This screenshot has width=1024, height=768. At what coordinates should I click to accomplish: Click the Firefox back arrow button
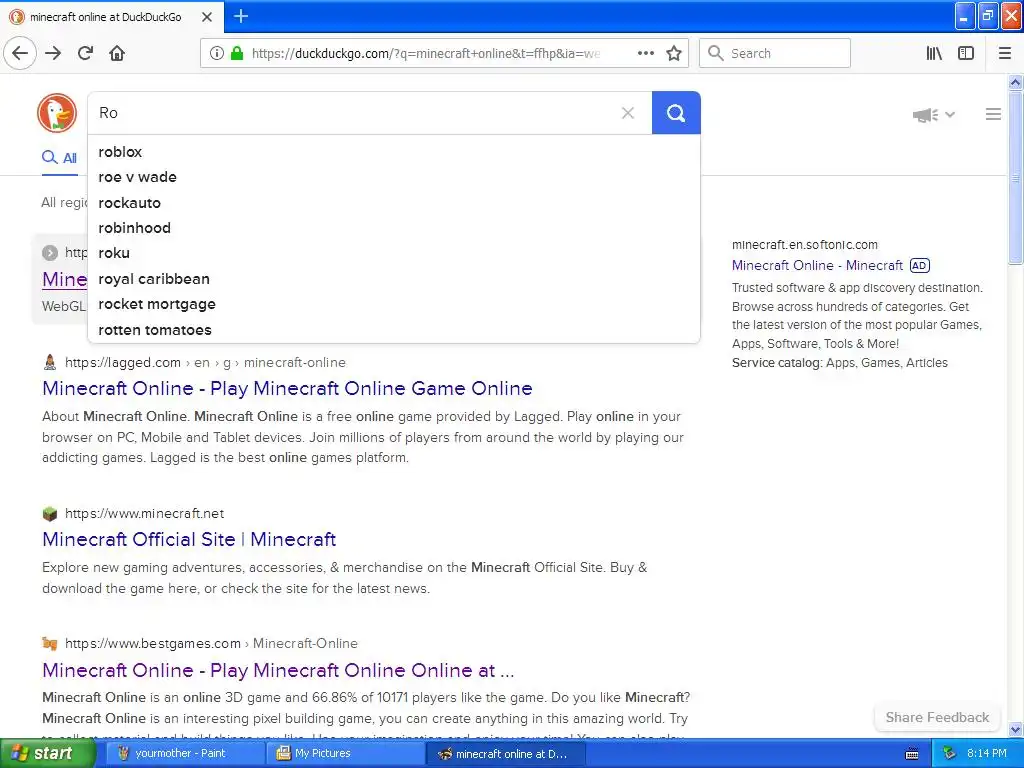[x=20, y=53]
